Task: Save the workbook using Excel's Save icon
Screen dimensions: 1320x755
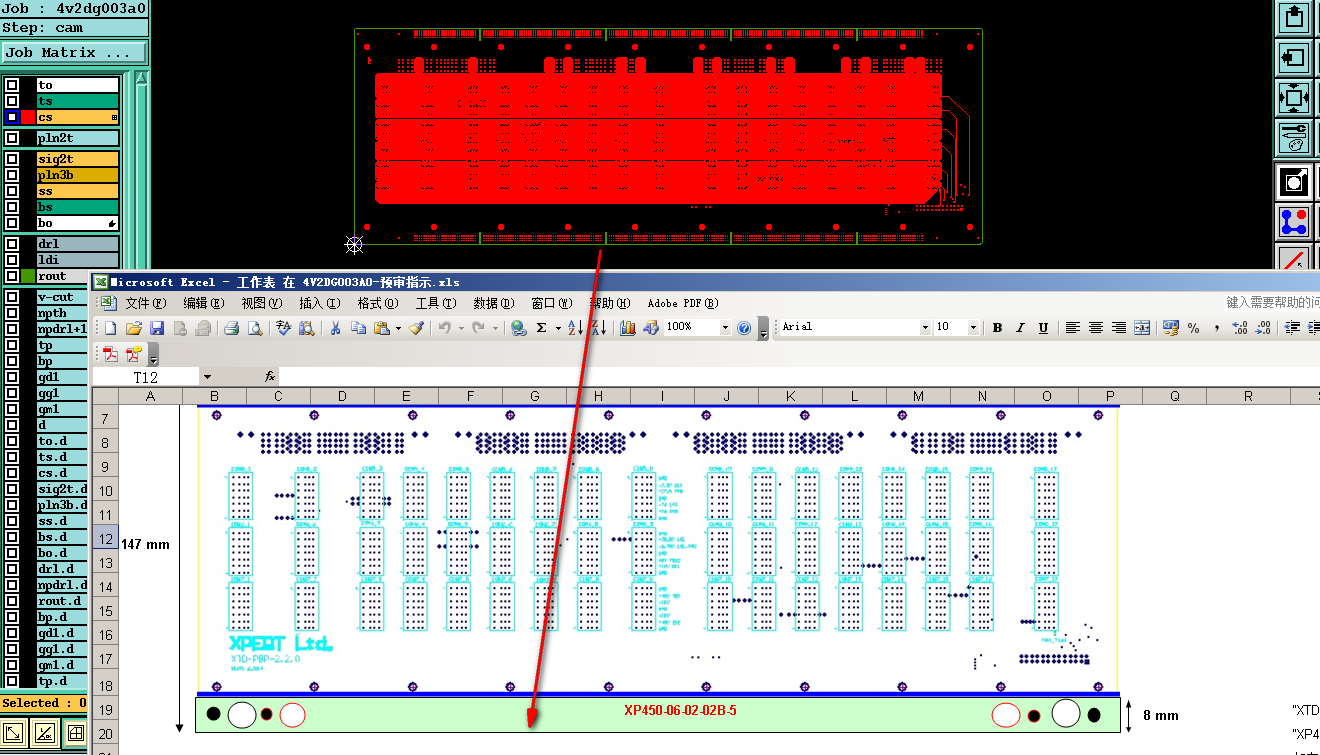Action: coord(157,328)
